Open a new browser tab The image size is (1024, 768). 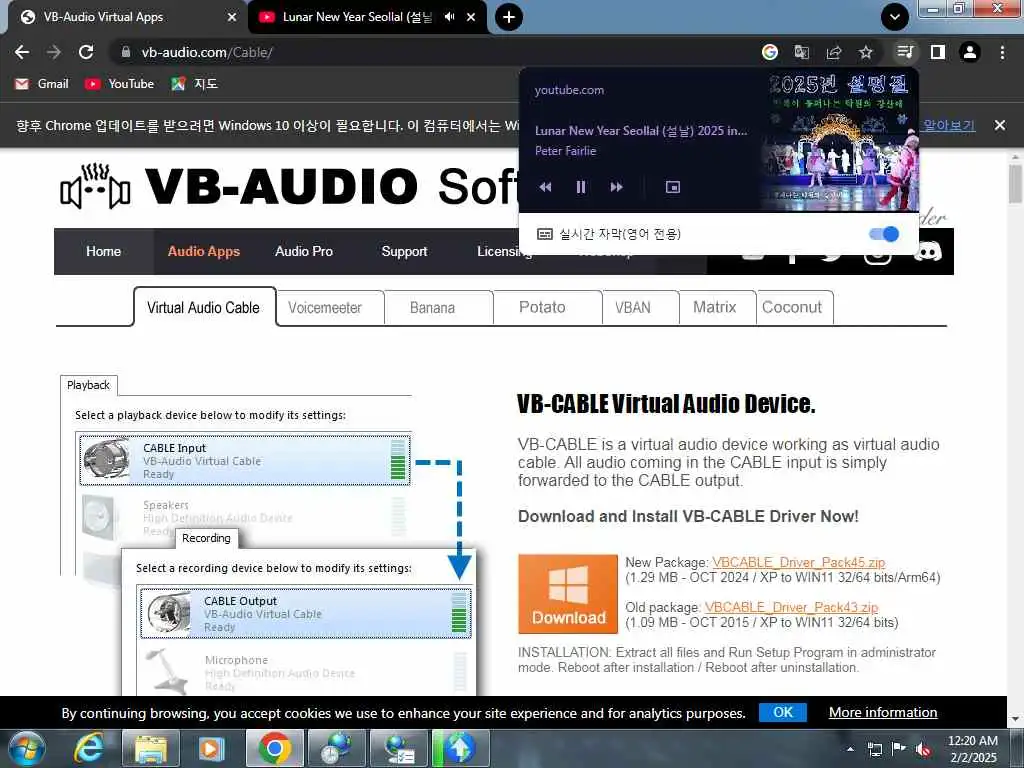[x=509, y=17]
